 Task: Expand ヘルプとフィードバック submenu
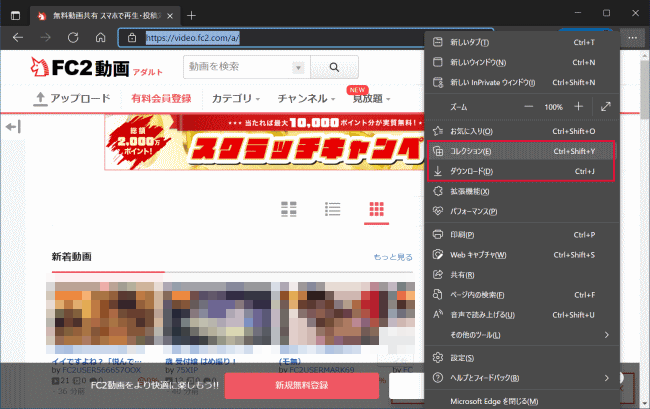522,378
